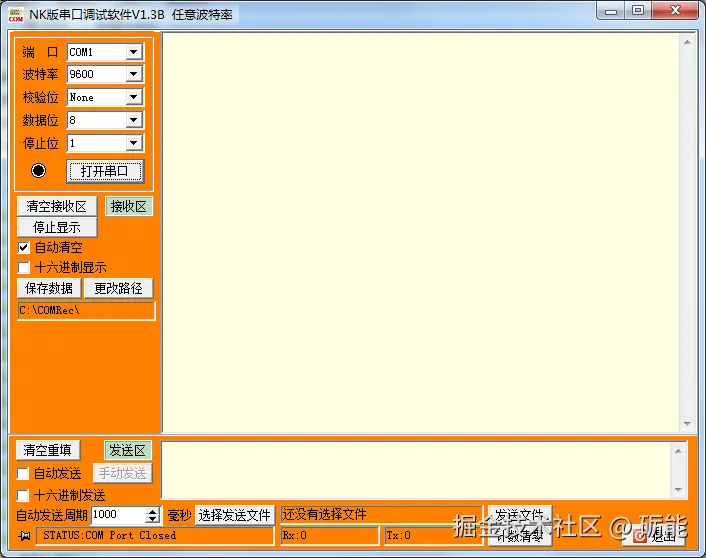The width and height of the screenshot is (706, 558).
Task: Click the send area scroll down arrow
Action: coord(678,490)
